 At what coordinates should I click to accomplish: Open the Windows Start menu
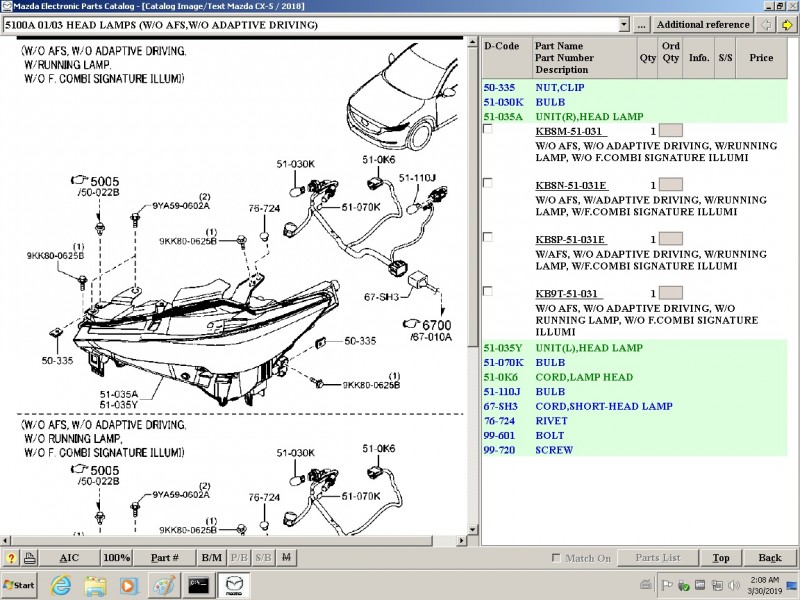pyautogui.click(x=19, y=585)
